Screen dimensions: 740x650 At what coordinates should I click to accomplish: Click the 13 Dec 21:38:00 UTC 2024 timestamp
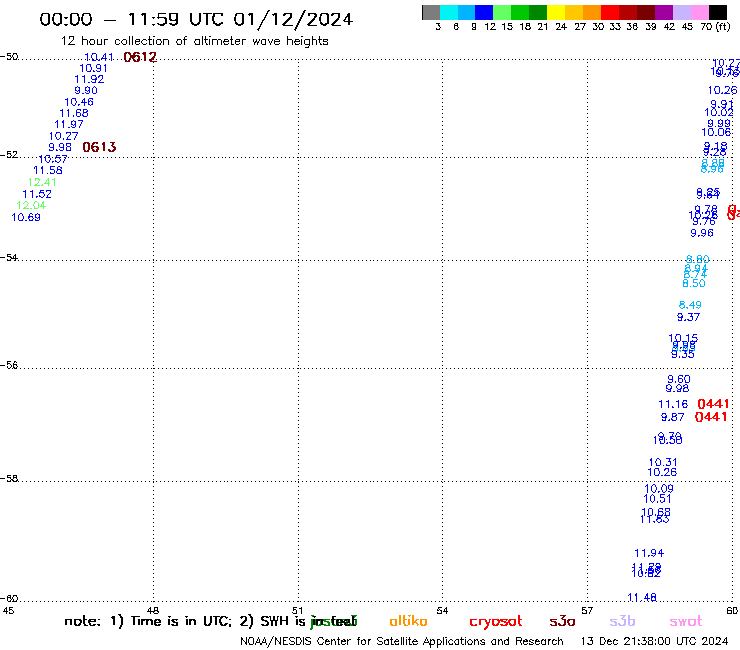(x=654, y=642)
